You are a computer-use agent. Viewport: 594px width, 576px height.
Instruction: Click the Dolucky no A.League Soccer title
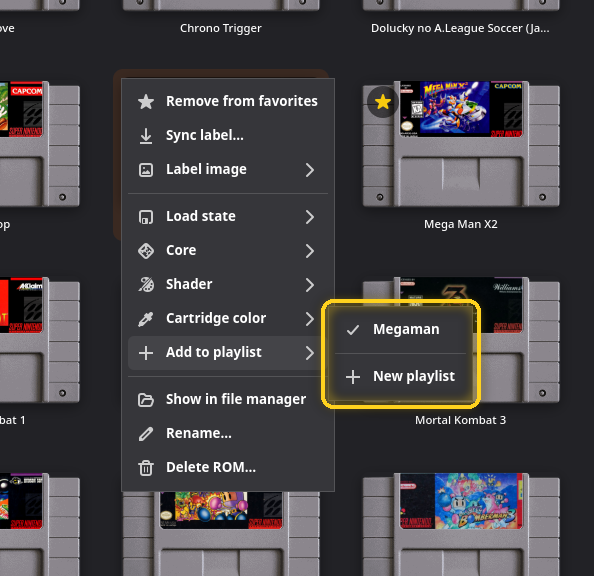(x=460, y=28)
